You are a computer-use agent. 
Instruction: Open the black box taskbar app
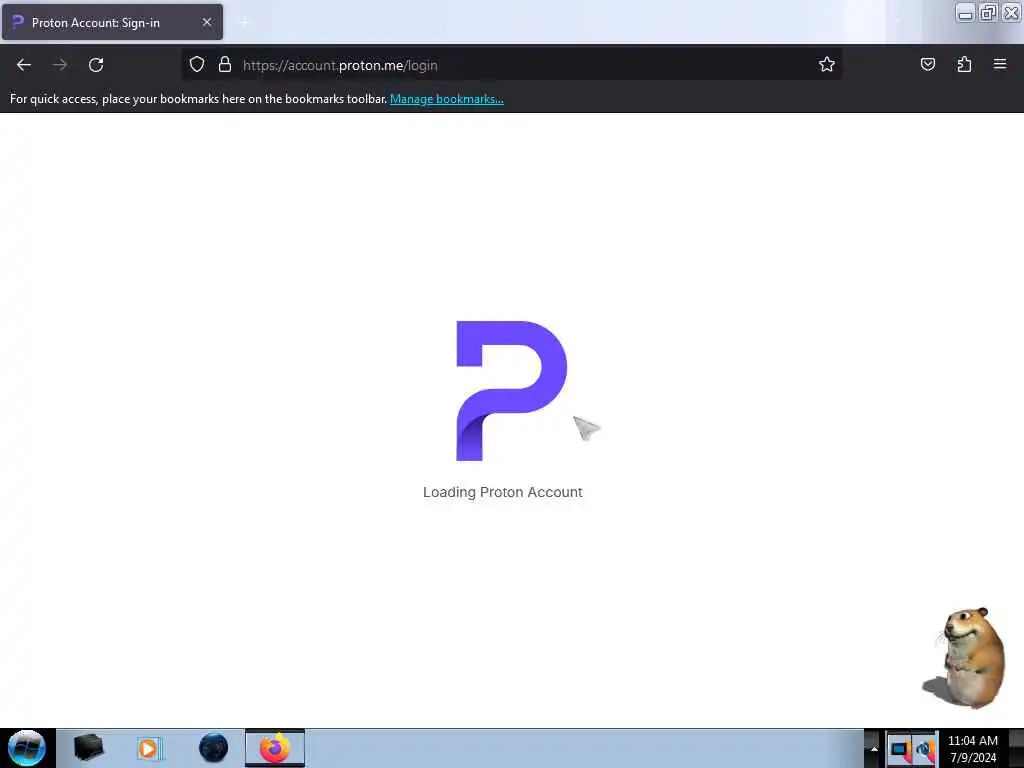click(x=88, y=748)
